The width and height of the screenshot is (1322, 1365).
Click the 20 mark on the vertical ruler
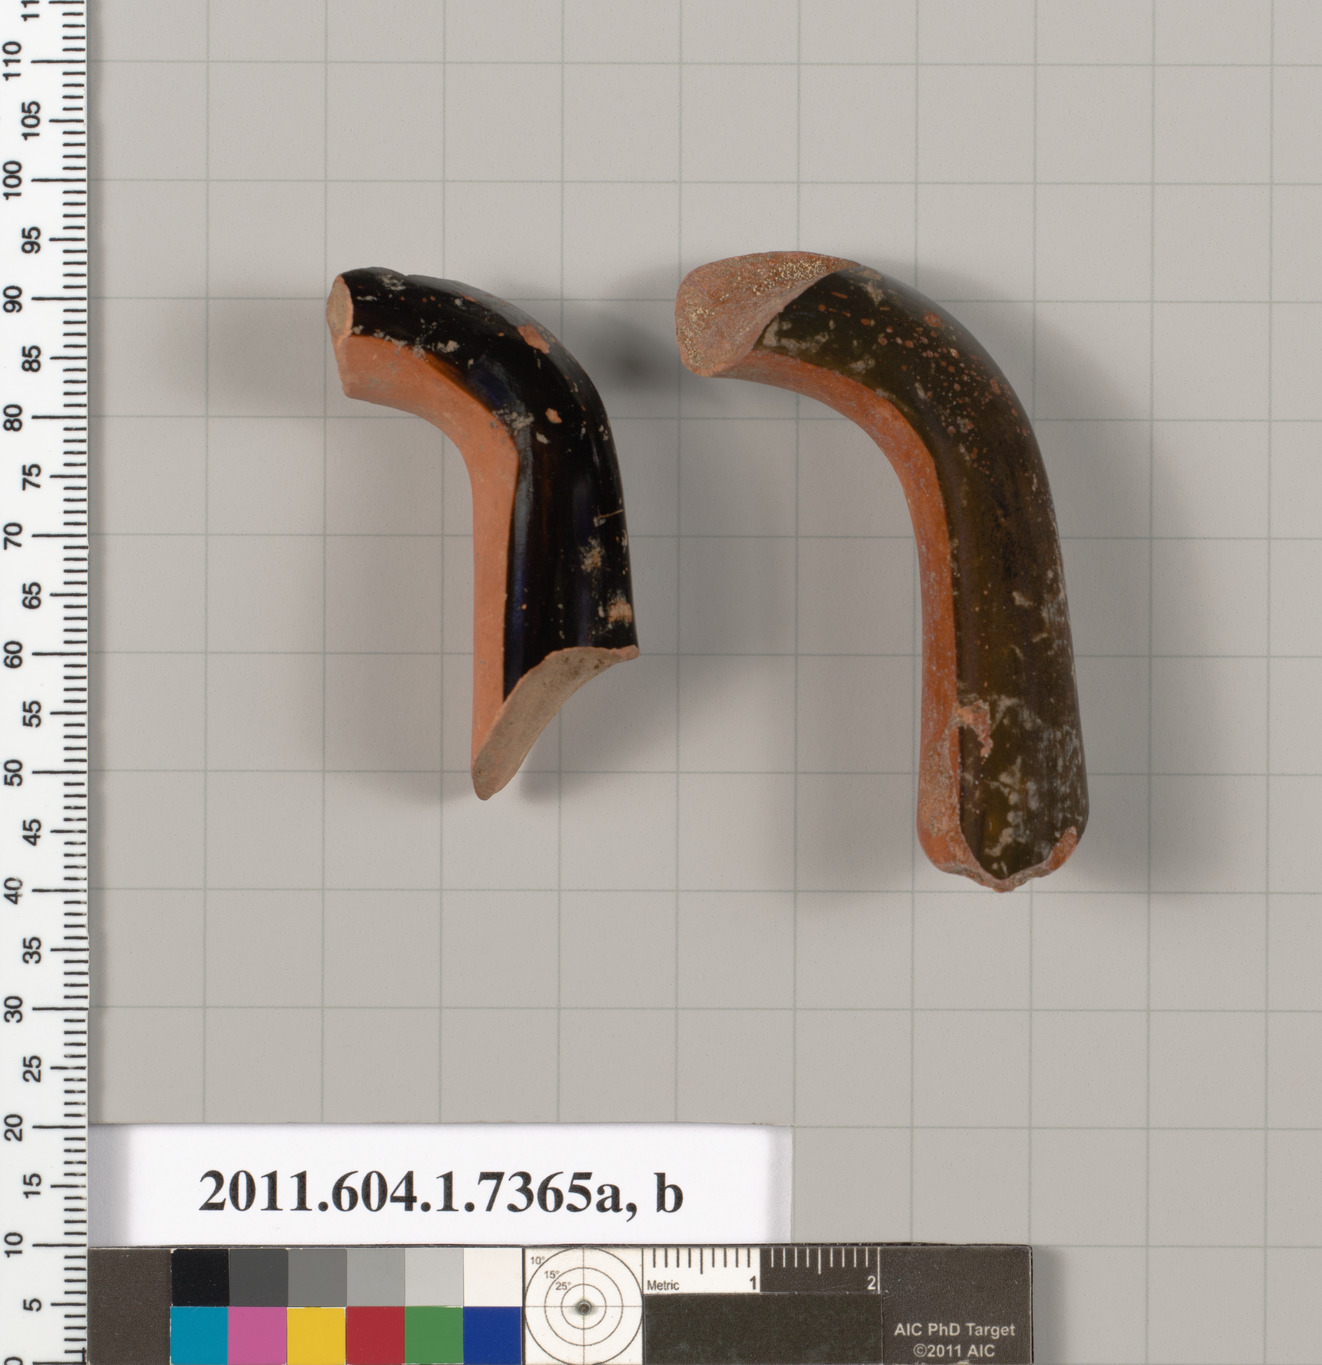[14, 1127]
